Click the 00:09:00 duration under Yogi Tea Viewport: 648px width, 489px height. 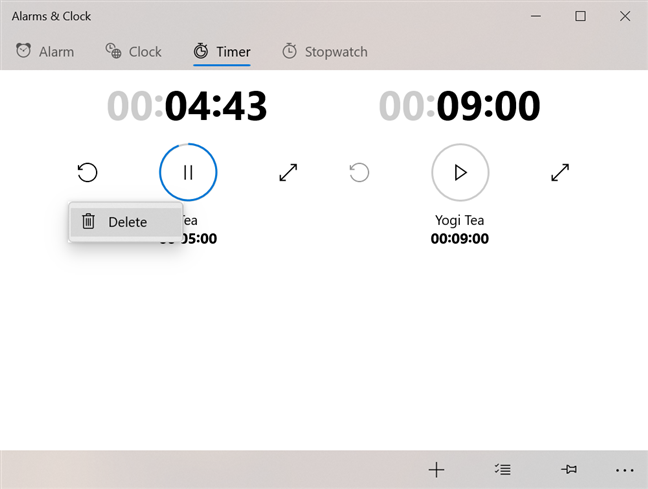pos(460,239)
